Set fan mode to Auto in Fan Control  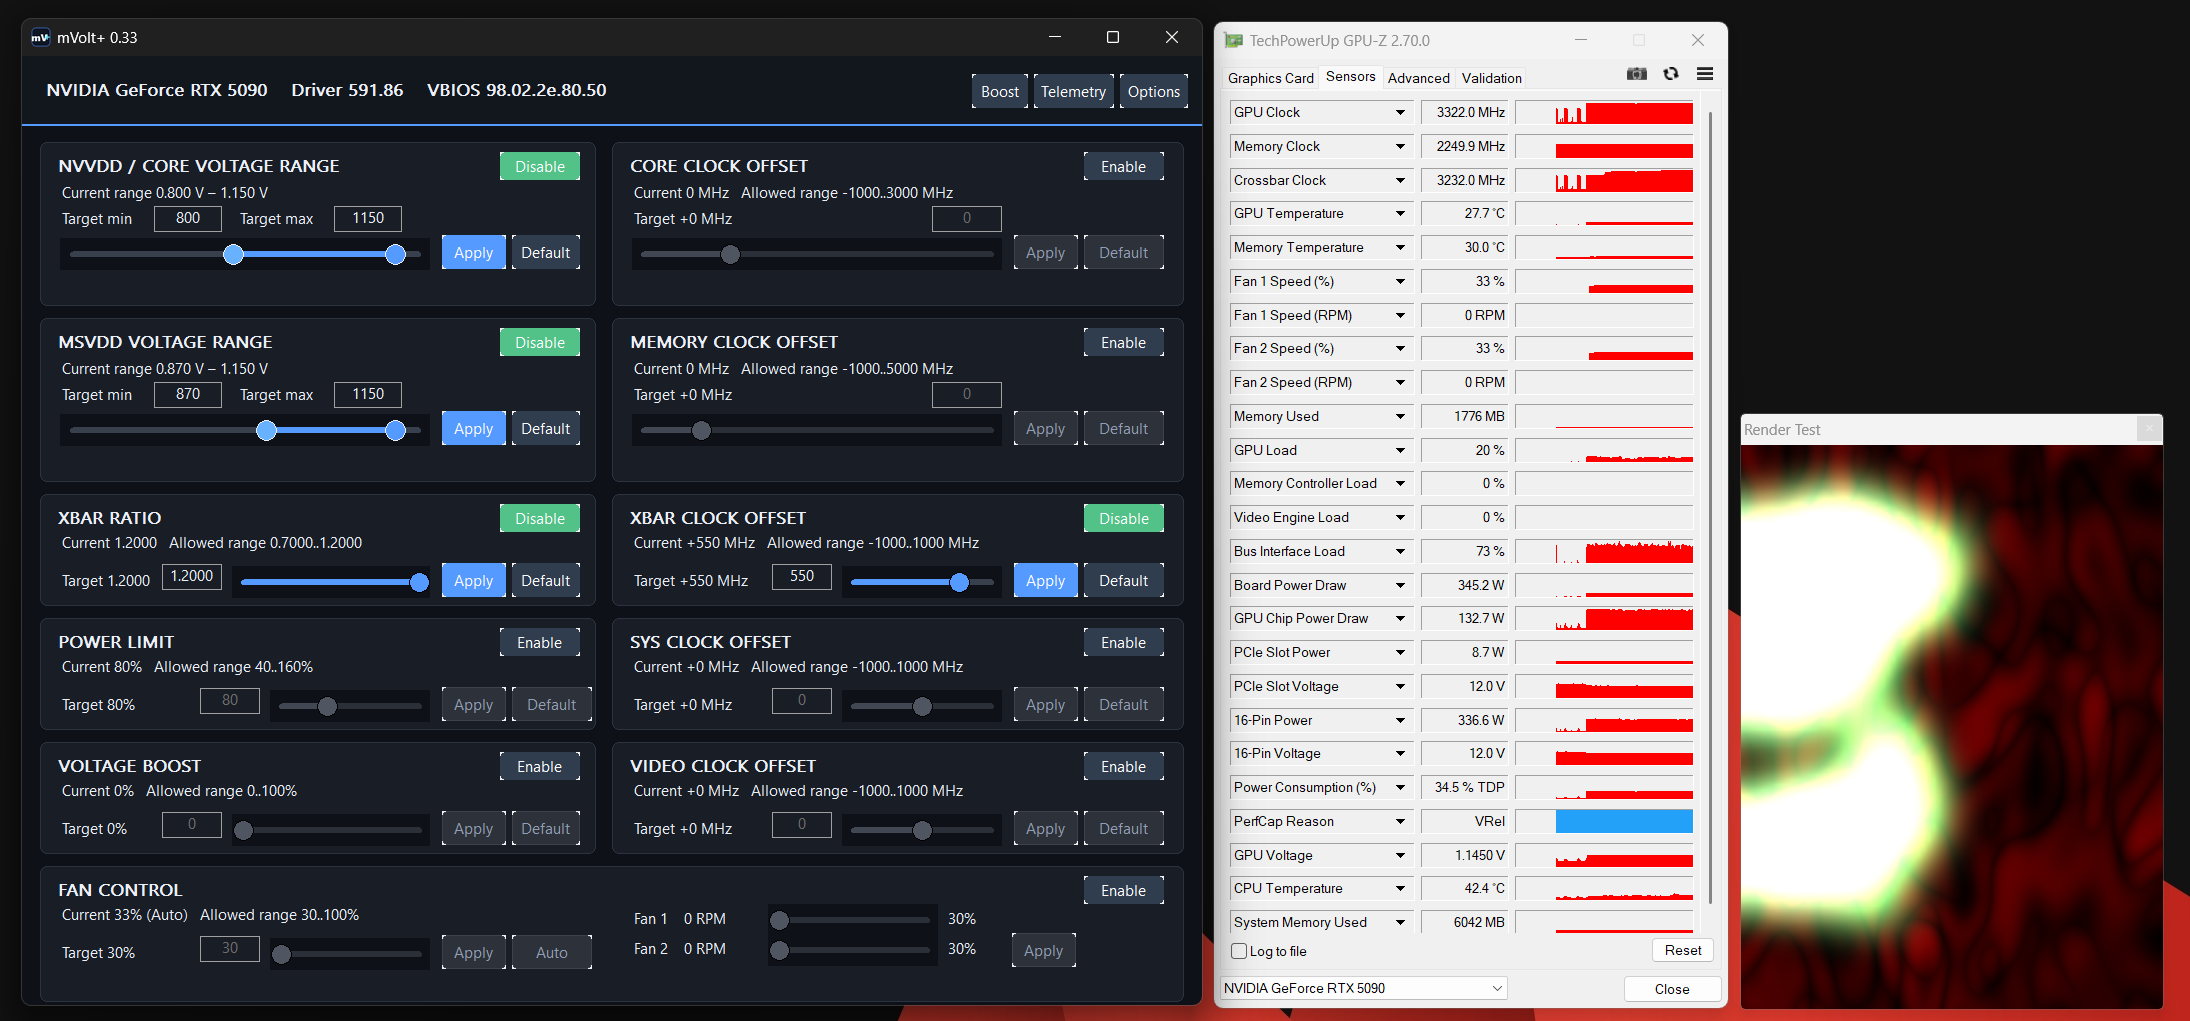pyautogui.click(x=552, y=953)
